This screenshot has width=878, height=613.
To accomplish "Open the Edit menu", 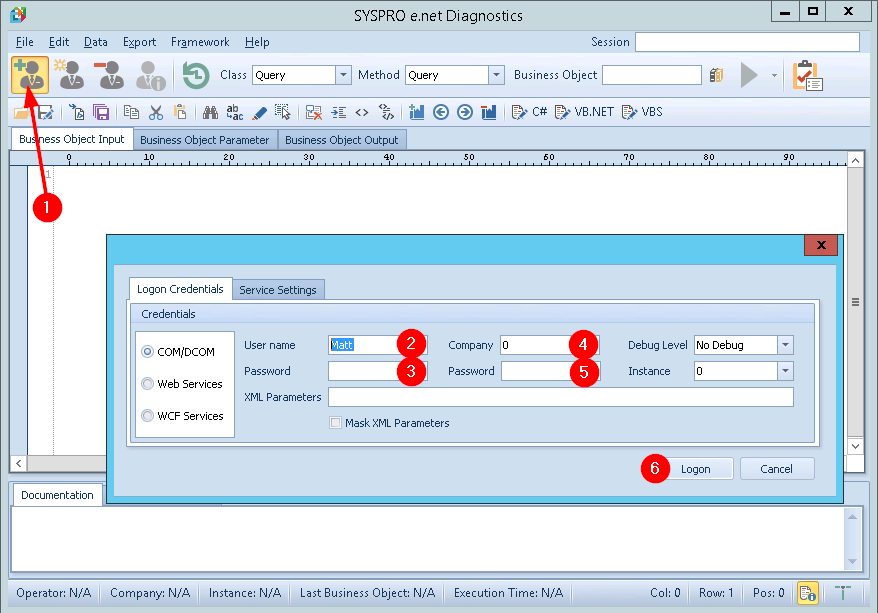I will [59, 42].
